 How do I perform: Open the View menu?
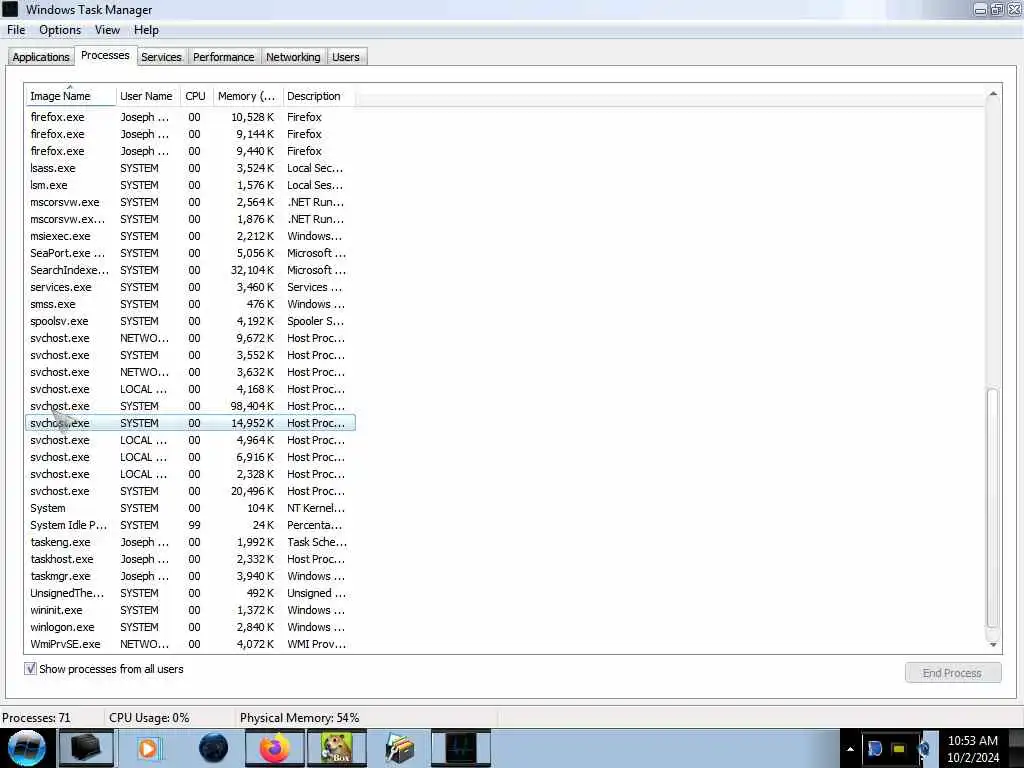tap(107, 30)
